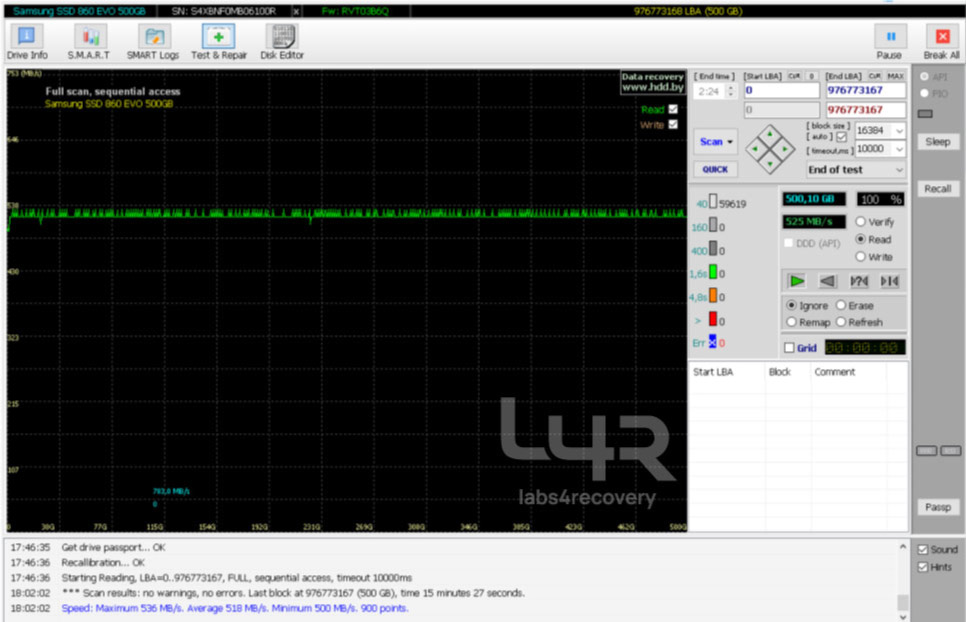966x622 pixels.
Task: Pause the running scan
Action: pos(890,42)
